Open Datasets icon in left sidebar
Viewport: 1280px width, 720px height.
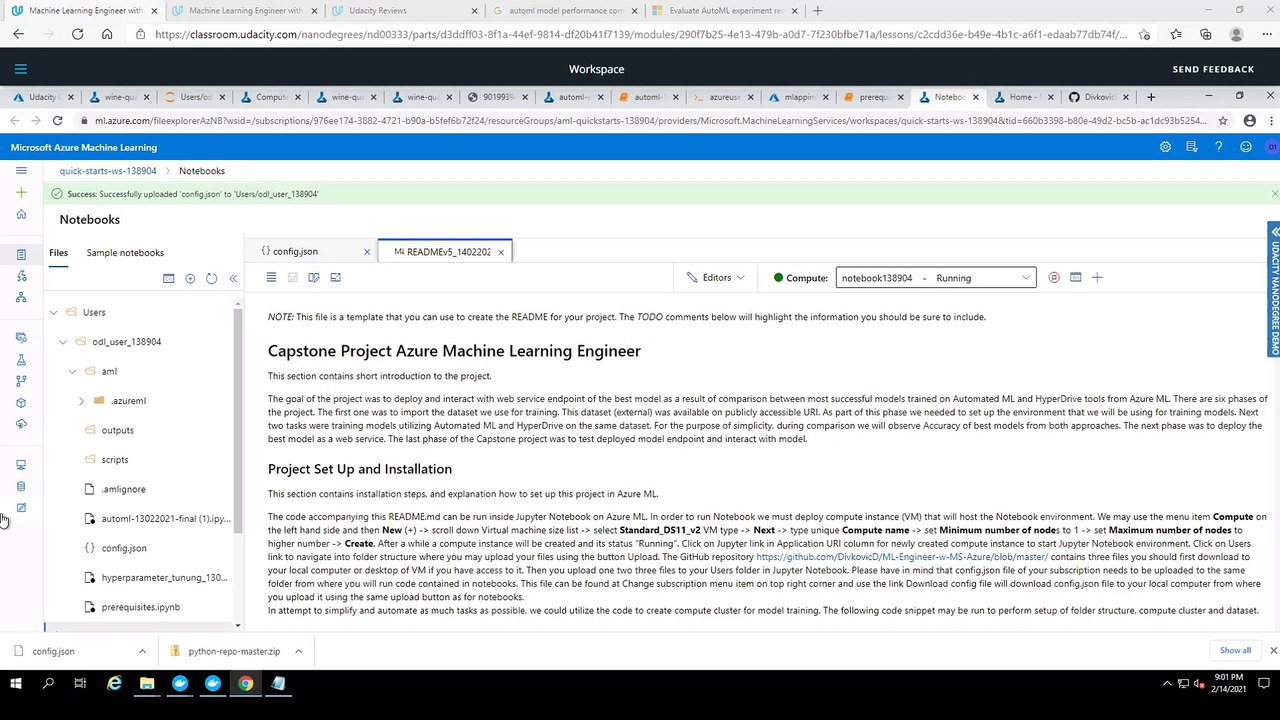[x=21, y=338]
